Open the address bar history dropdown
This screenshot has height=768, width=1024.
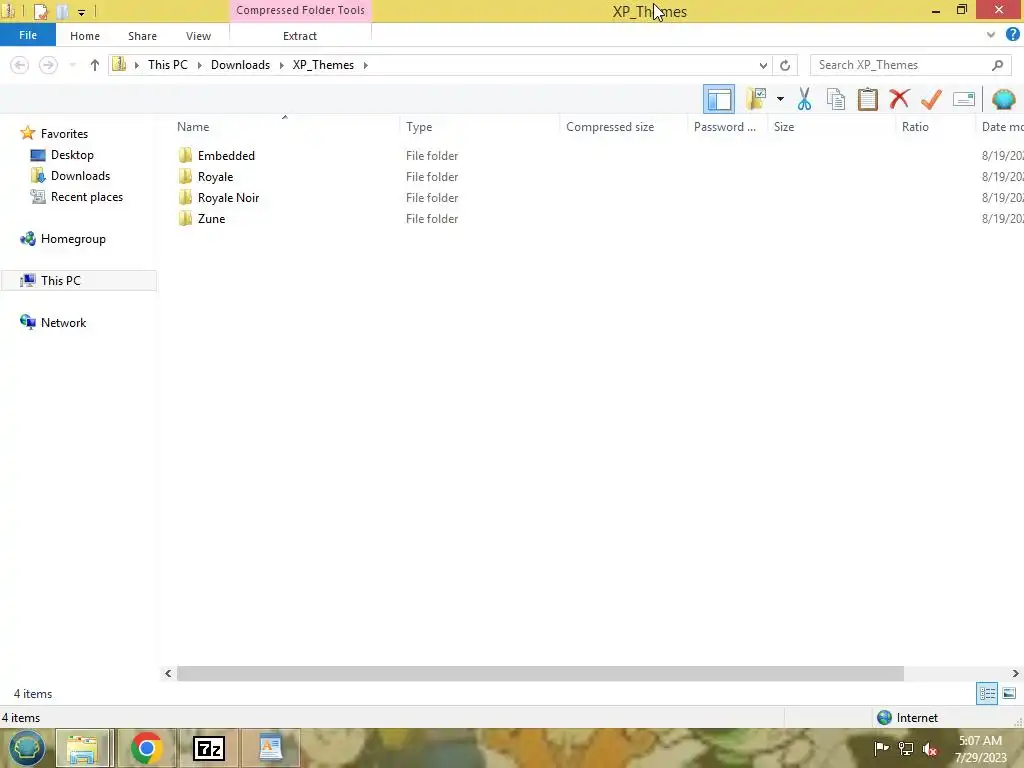[x=763, y=65]
